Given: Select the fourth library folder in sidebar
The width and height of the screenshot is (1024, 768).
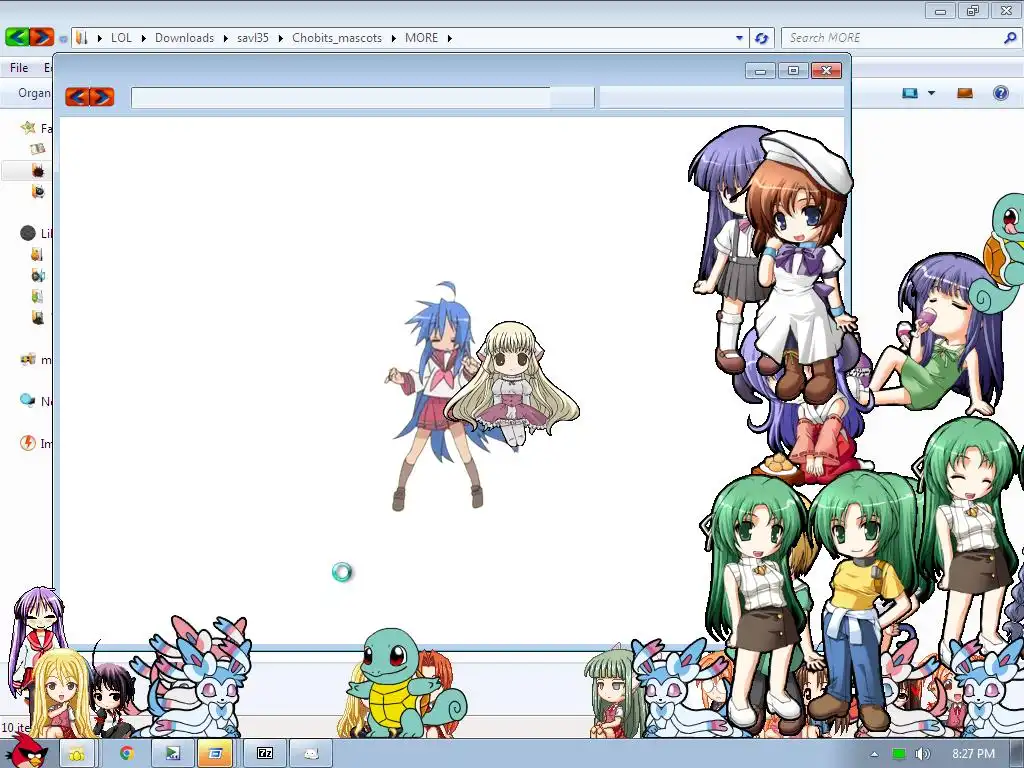Looking at the screenshot, I should click(38, 317).
